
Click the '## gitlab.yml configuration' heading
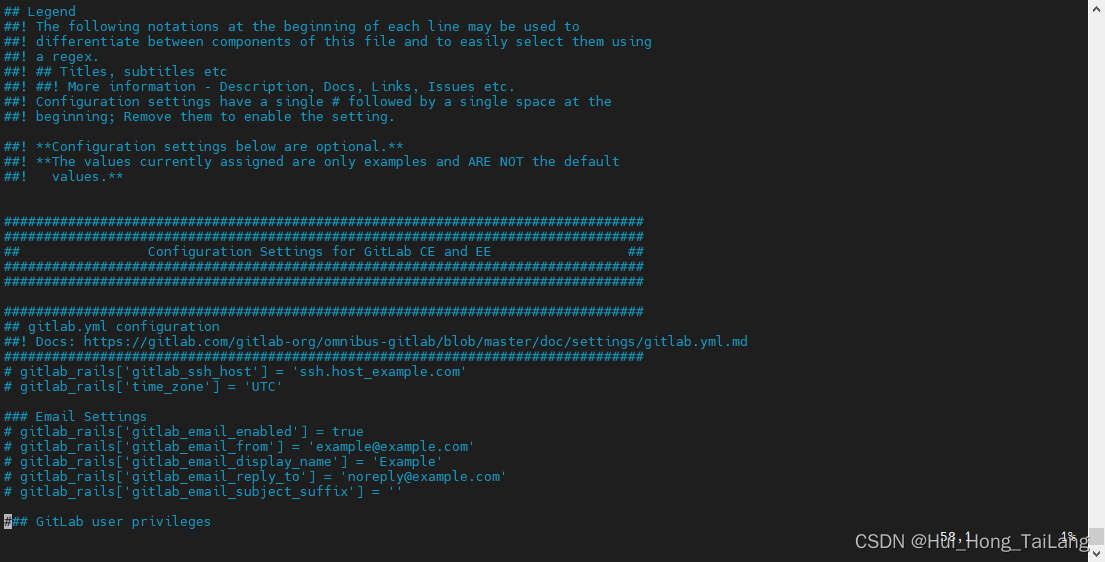pyautogui.click(x=111, y=326)
